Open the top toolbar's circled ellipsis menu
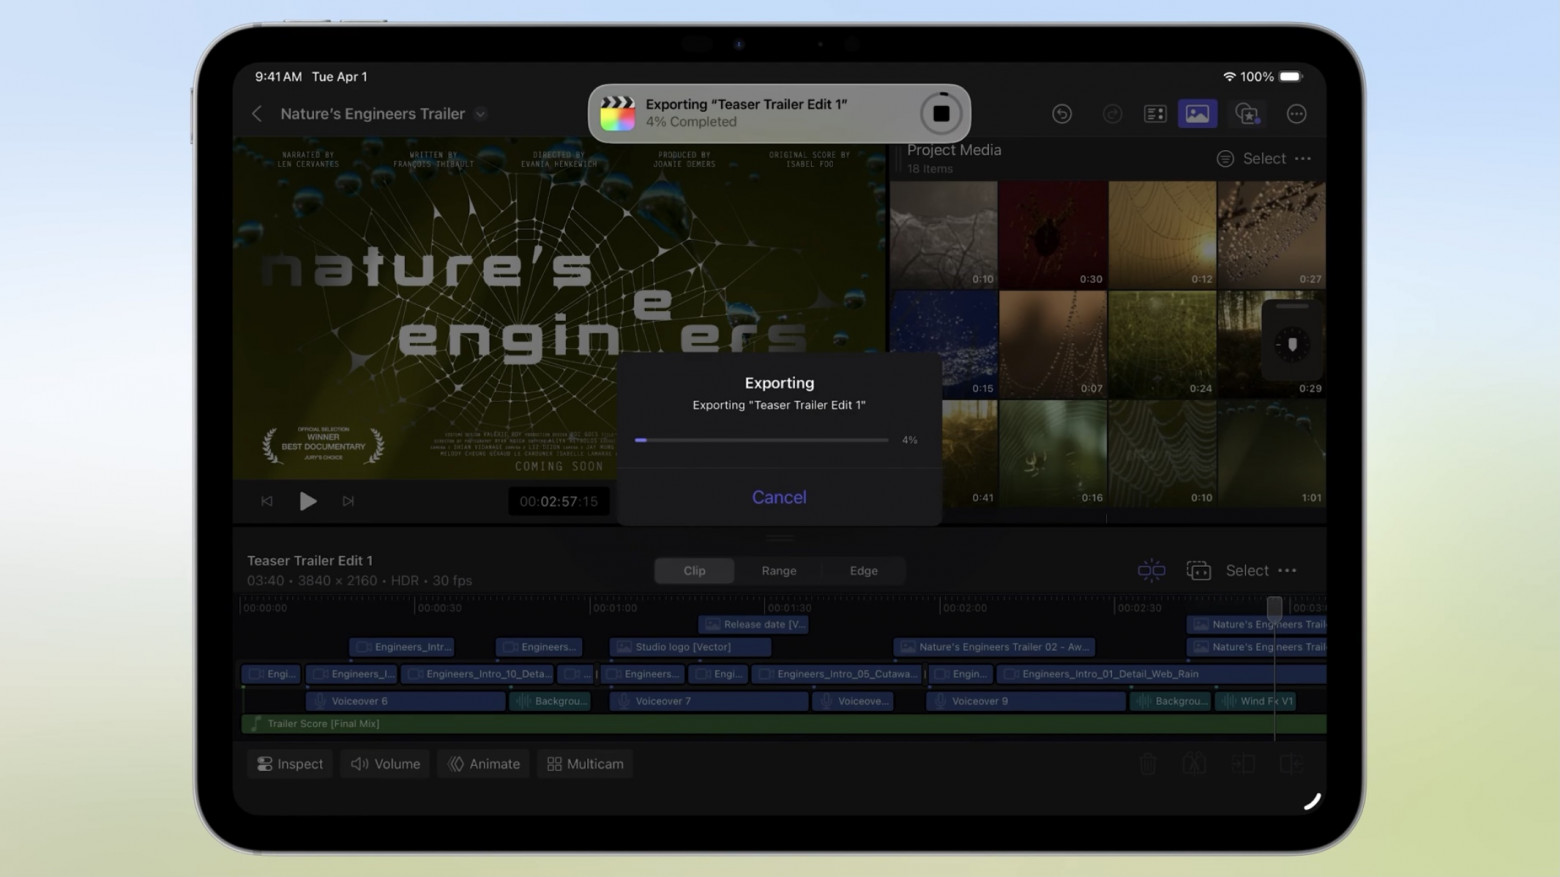This screenshot has height=877, width=1560. click(1296, 114)
